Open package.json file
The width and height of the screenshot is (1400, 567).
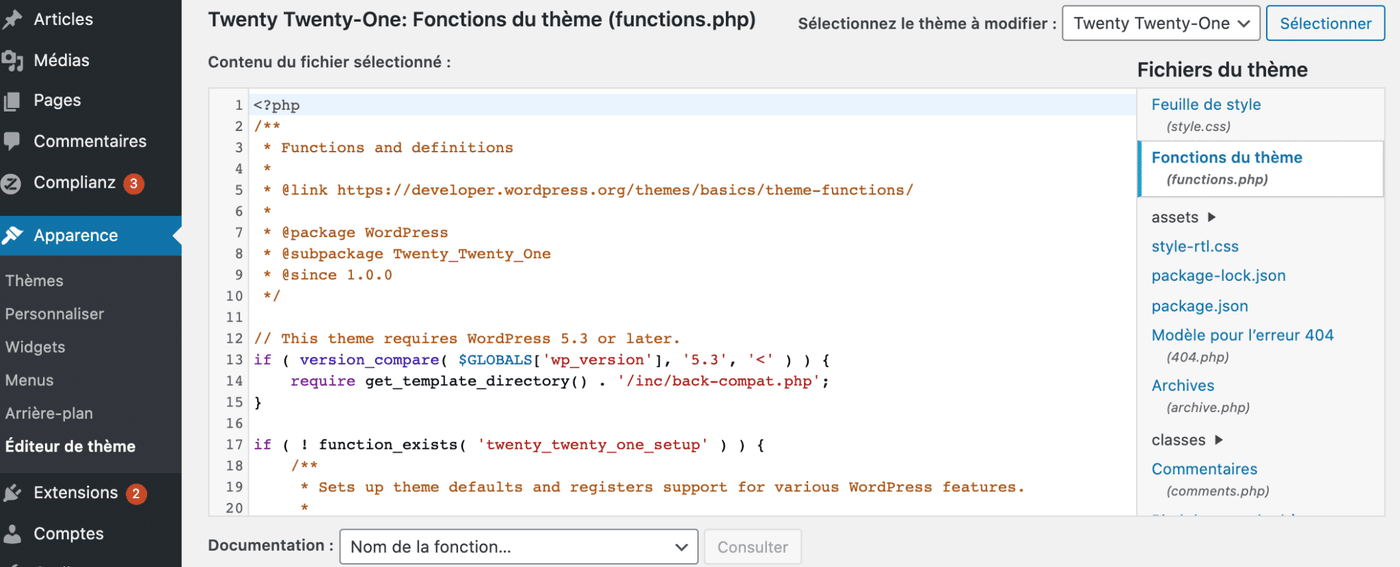click(1199, 306)
